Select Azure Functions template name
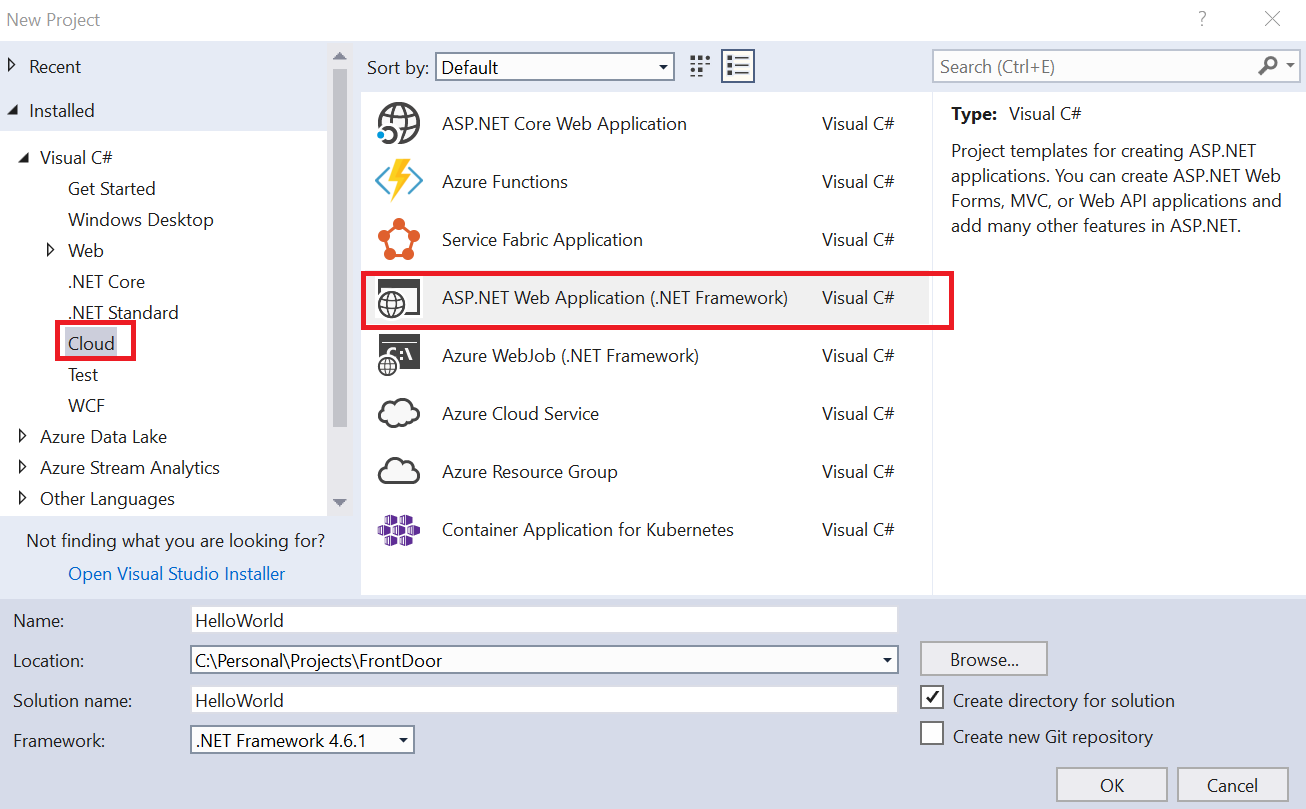The height and width of the screenshot is (809, 1306). click(505, 182)
